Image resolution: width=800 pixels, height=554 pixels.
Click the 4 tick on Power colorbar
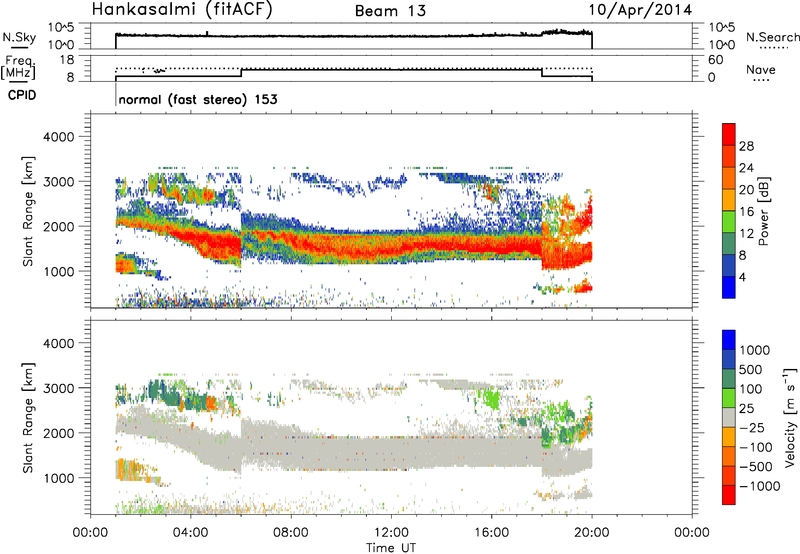742,278
